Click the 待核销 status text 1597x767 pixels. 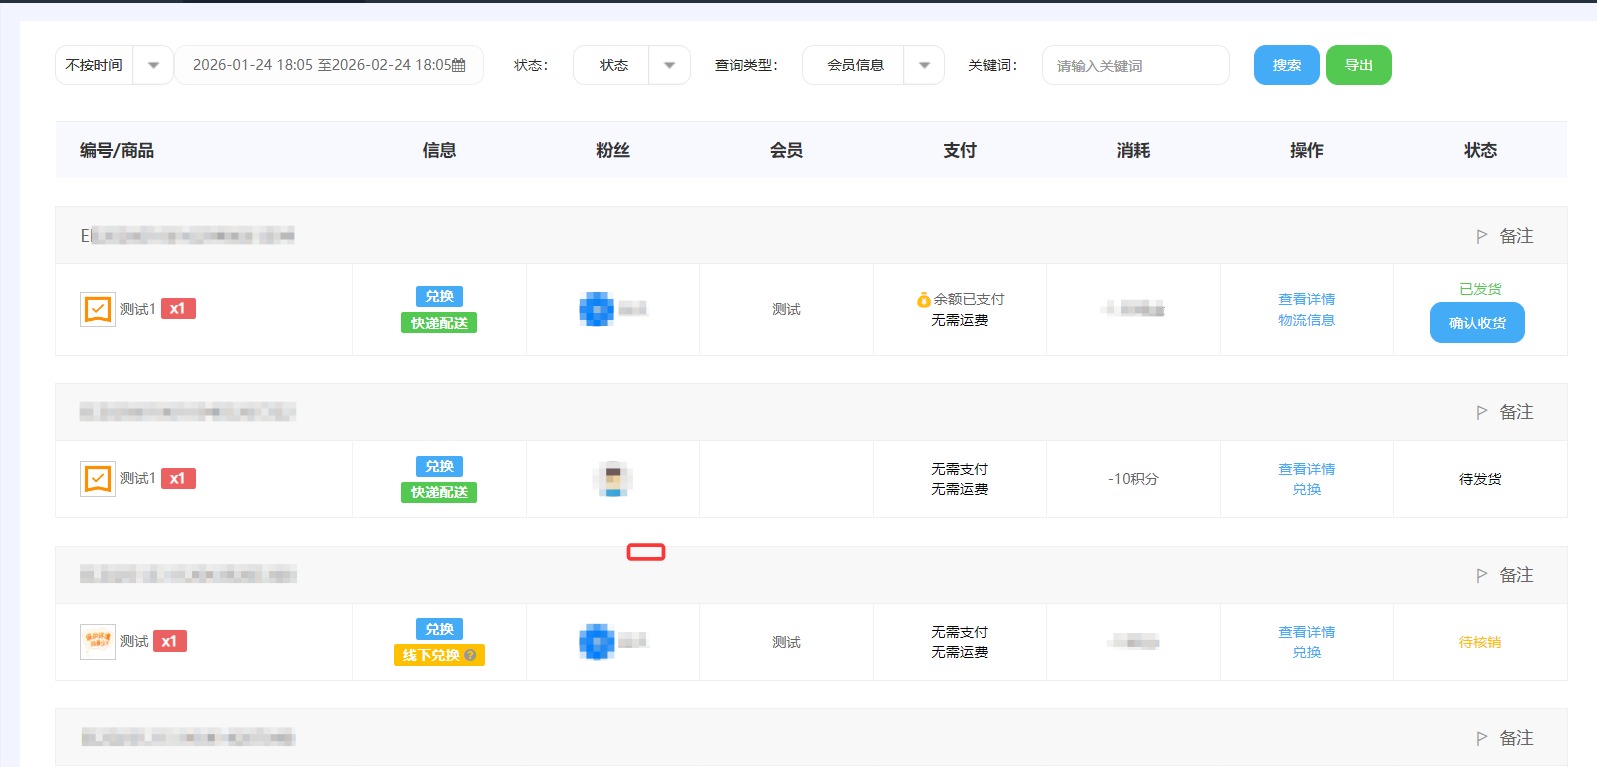pyautogui.click(x=1480, y=642)
